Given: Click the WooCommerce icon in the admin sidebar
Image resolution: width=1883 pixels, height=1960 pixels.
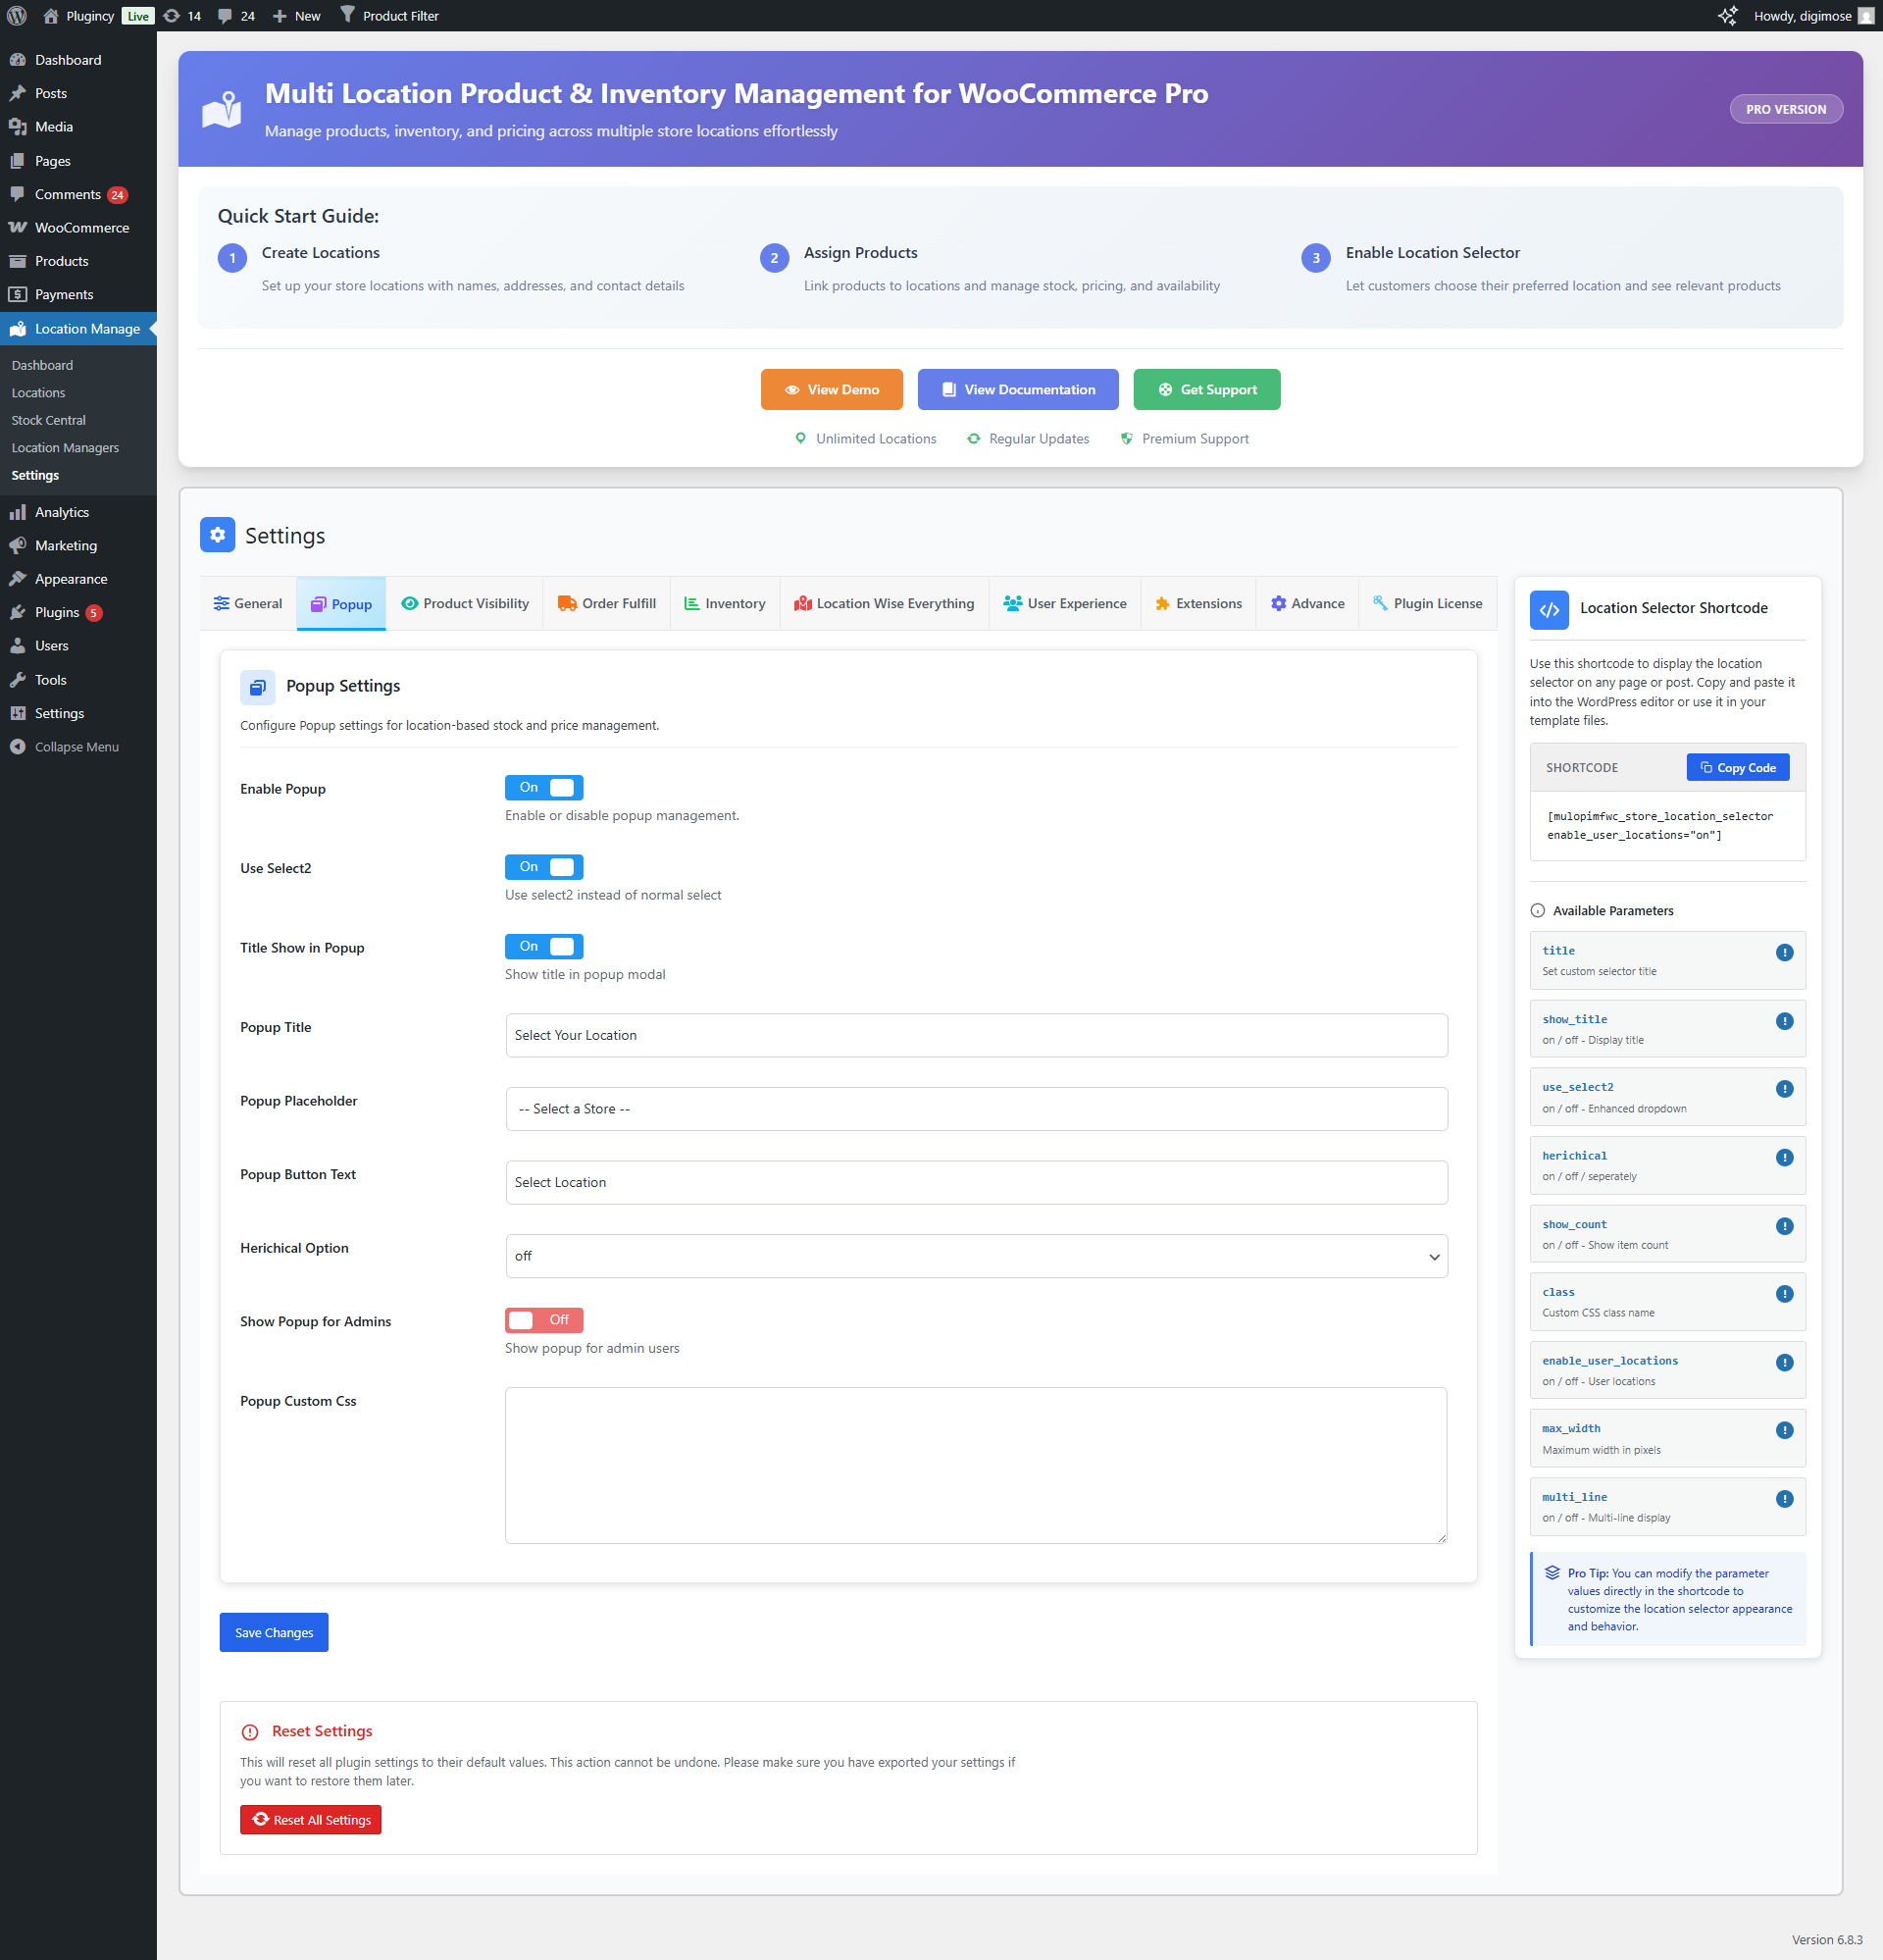Looking at the screenshot, I should 18,227.
